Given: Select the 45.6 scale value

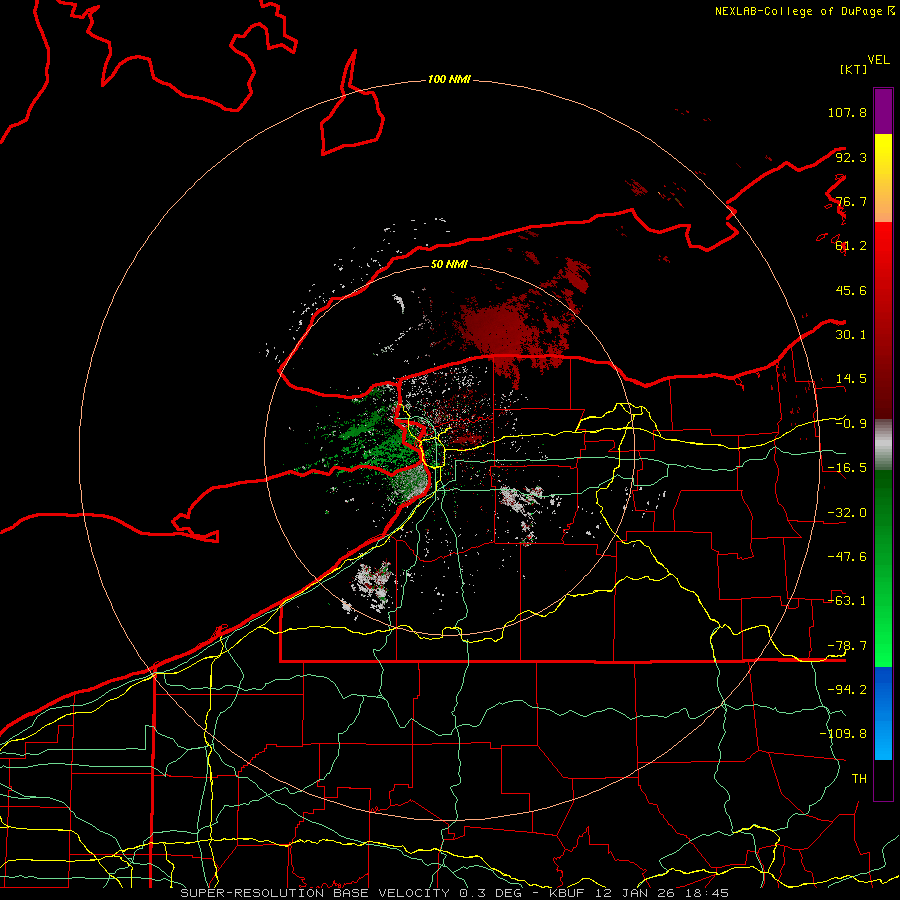Looking at the screenshot, I should tap(851, 290).
